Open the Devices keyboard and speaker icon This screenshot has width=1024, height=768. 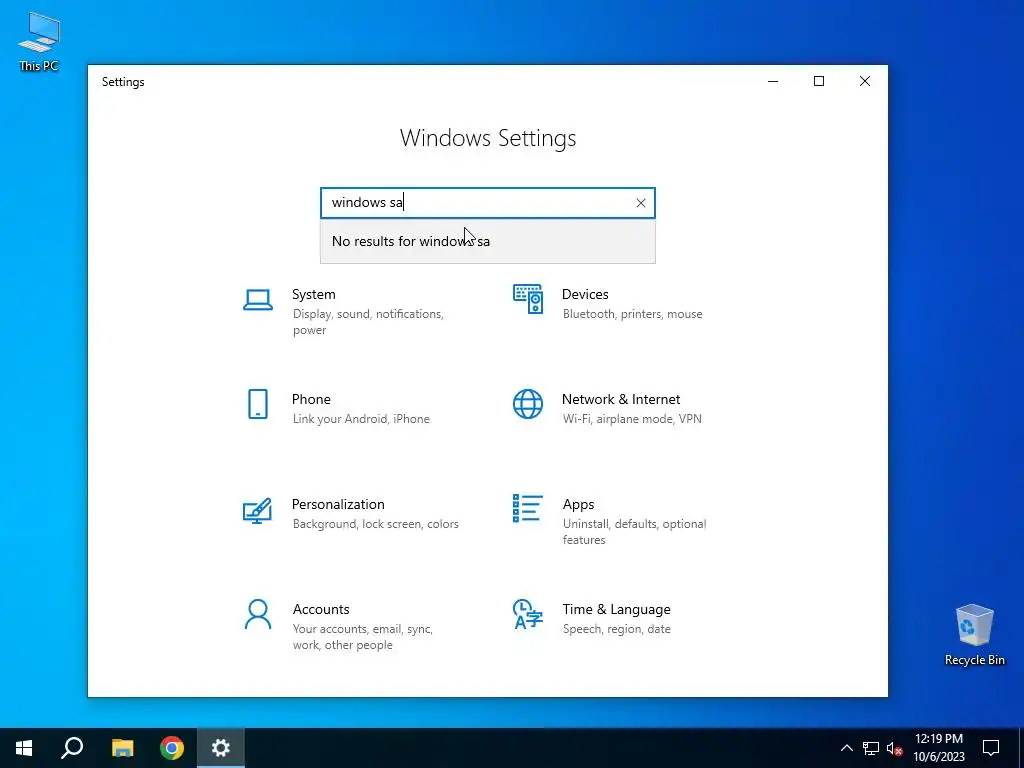click(528, 299)
